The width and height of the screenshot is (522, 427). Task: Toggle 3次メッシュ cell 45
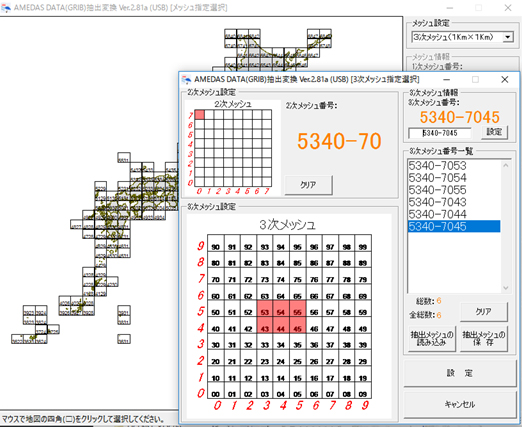[x=297, y=325]
